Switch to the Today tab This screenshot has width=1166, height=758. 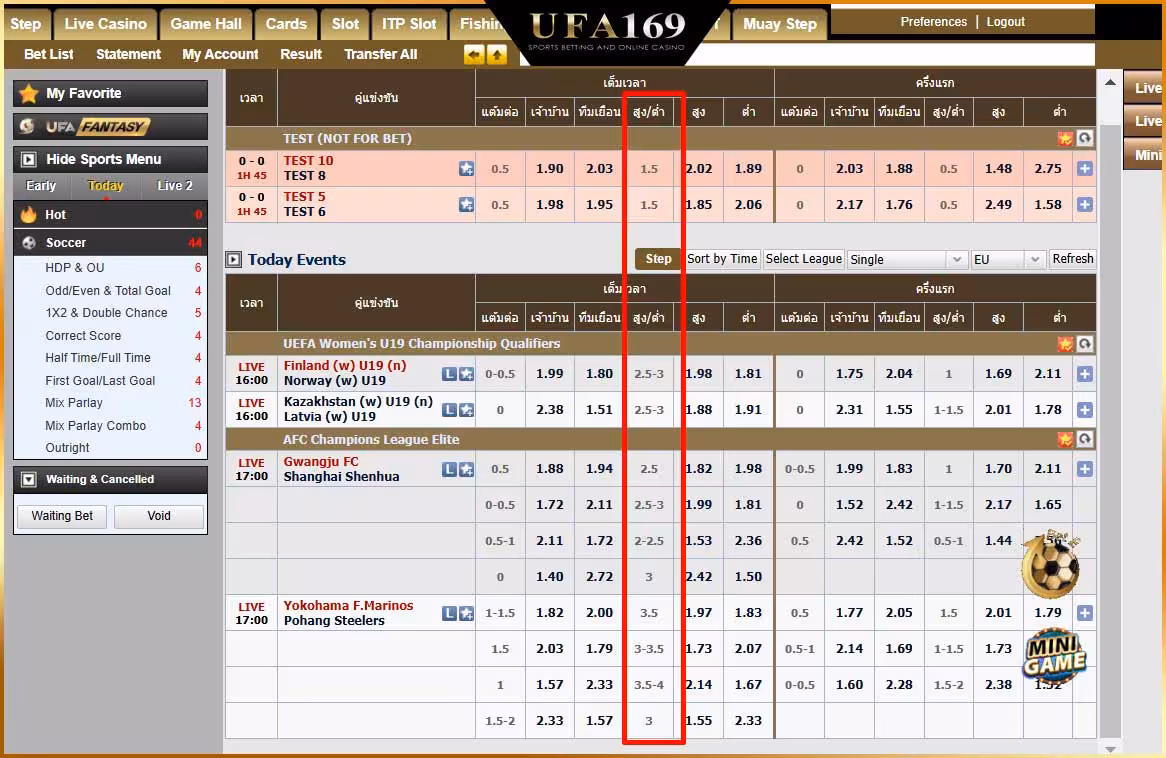pos(104,185)
